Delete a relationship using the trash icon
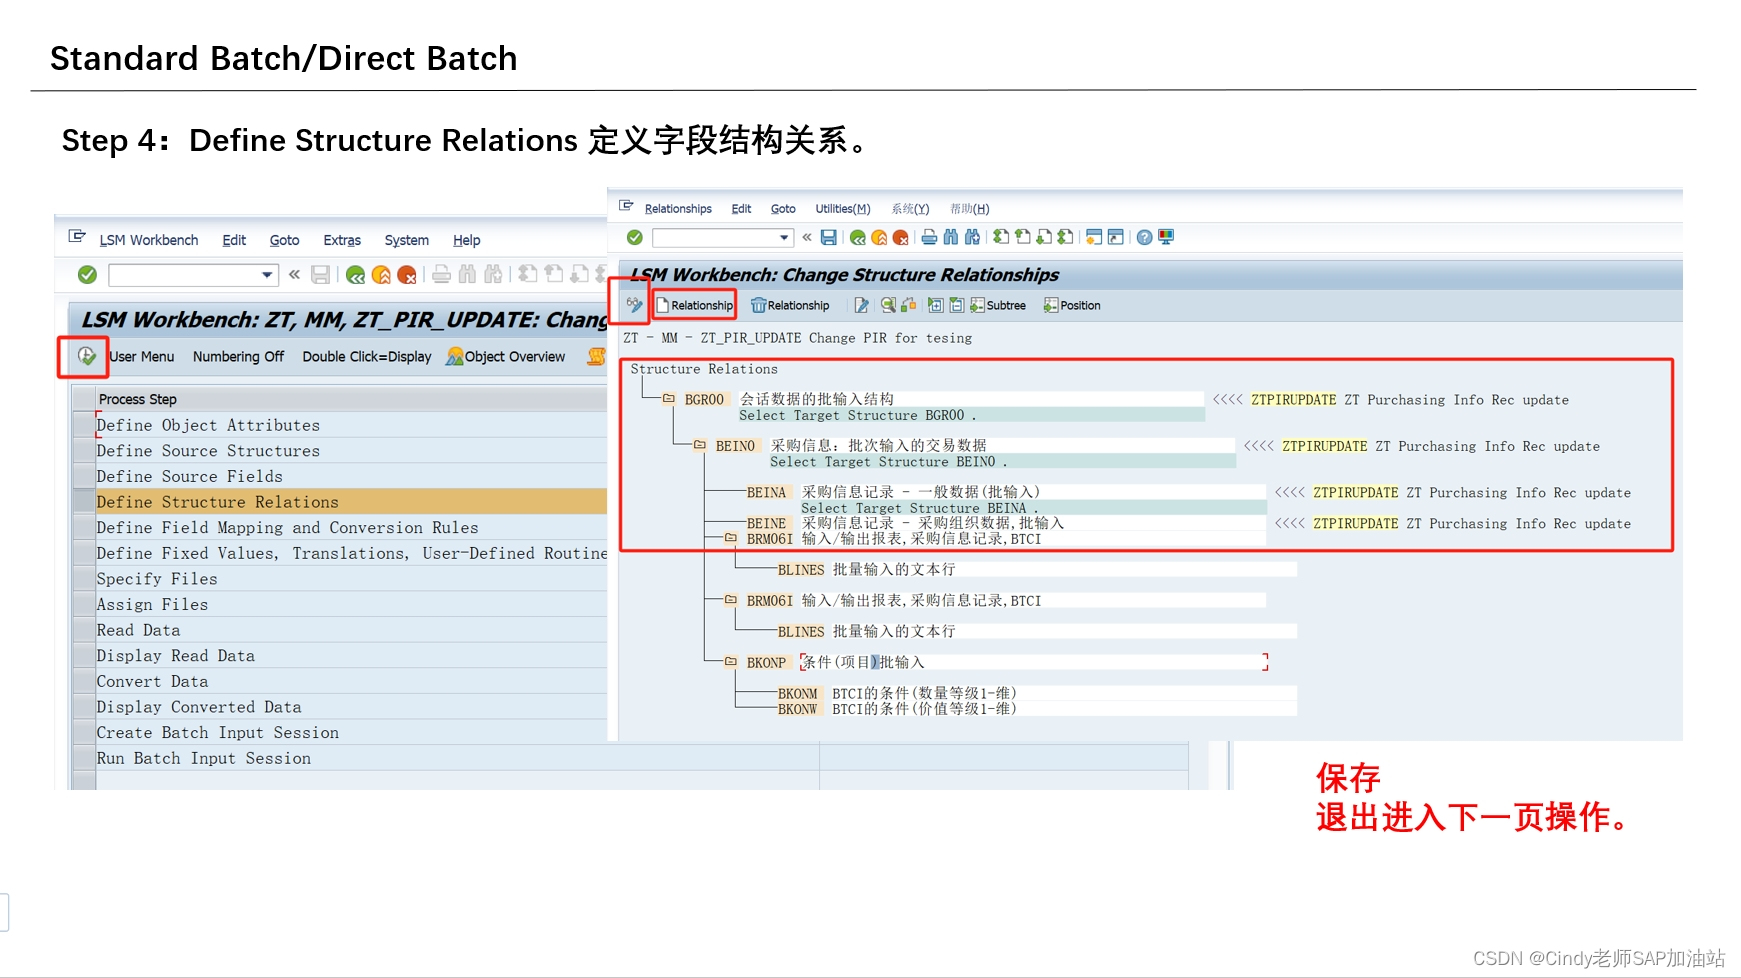 pos(790,305)
